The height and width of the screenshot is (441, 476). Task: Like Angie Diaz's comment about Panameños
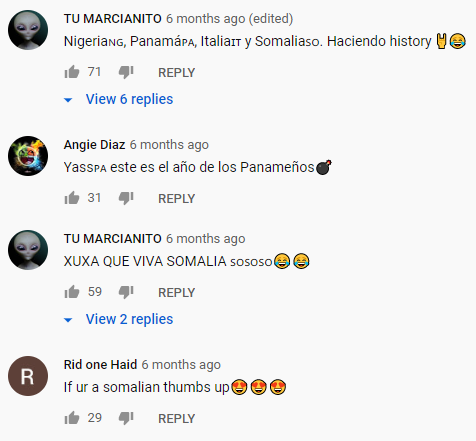tap(72, 198)
